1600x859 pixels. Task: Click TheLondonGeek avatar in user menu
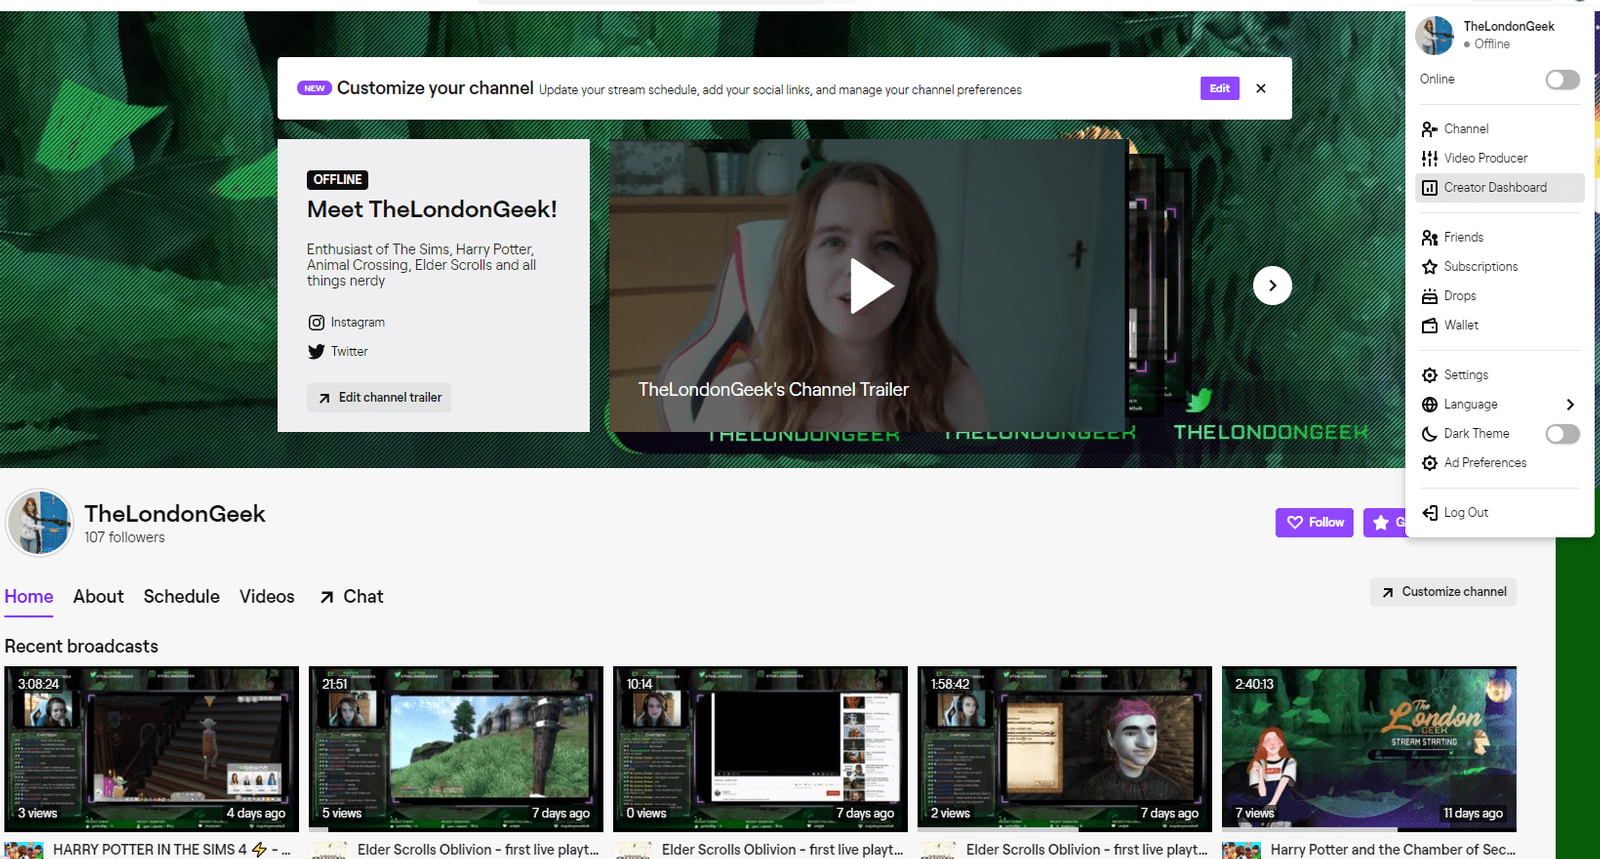point(1434,35)
